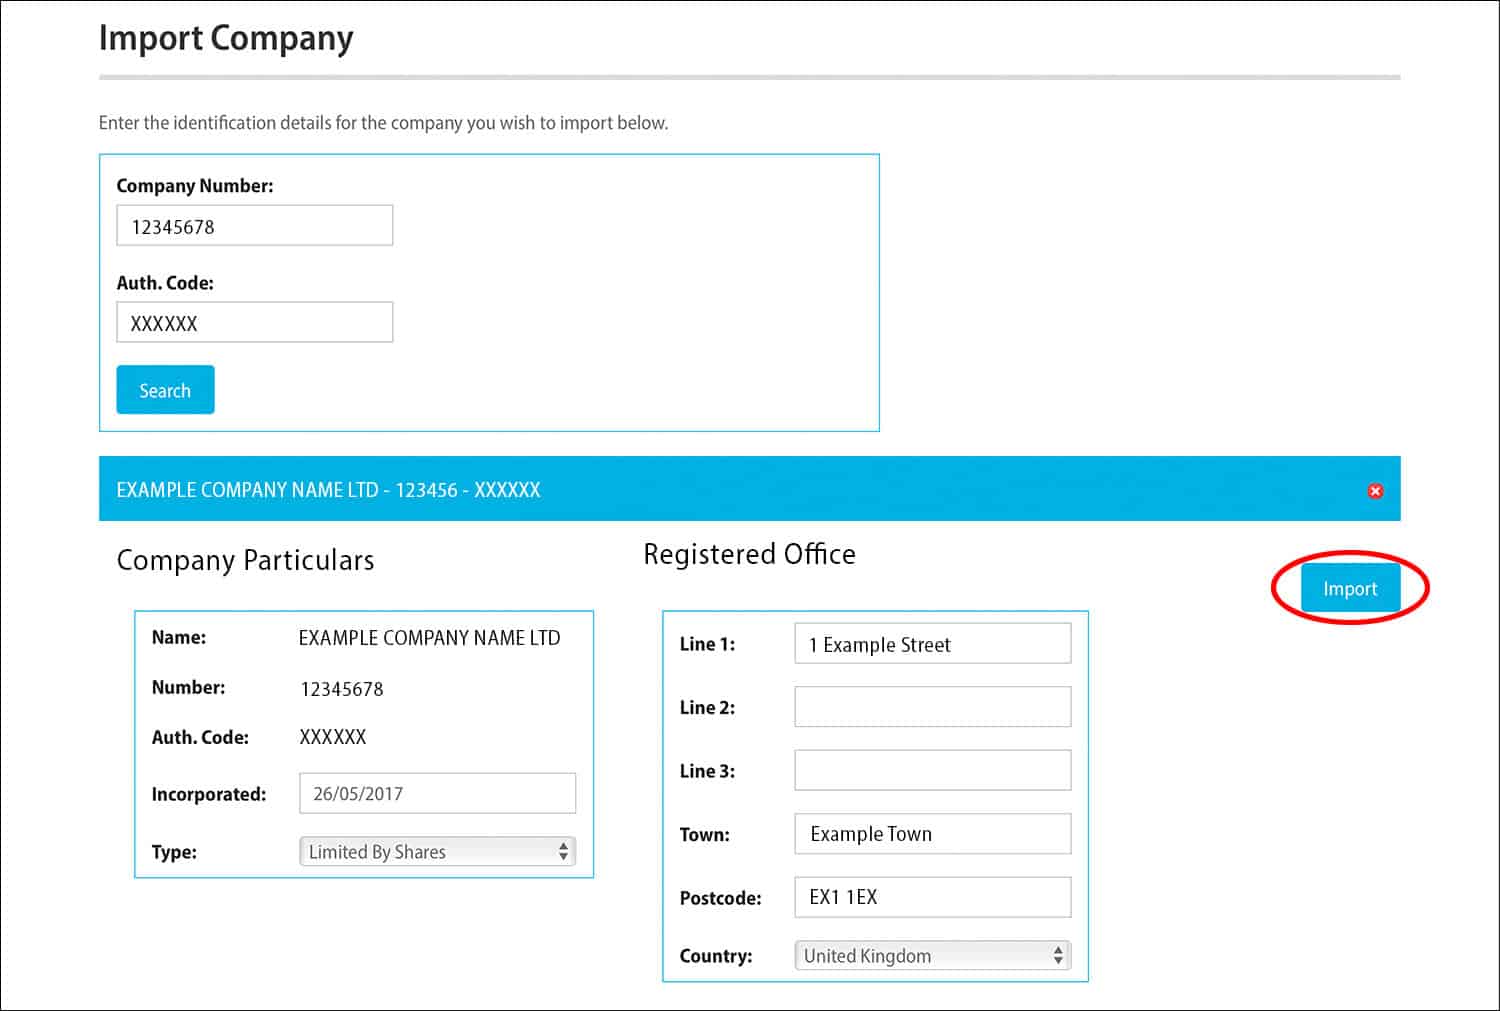This screenshot has width=1500, height=1011.
Task: Select the Town field containing Example Town
Action: click(931, 833)
